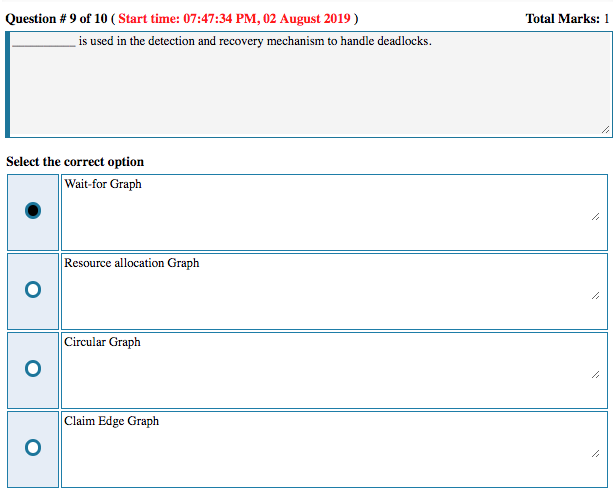Viewport: 613px width, 489px height.
Task: Click the 'Select the correct option' label
Action: pyautogui.click(x=75, y=162)
